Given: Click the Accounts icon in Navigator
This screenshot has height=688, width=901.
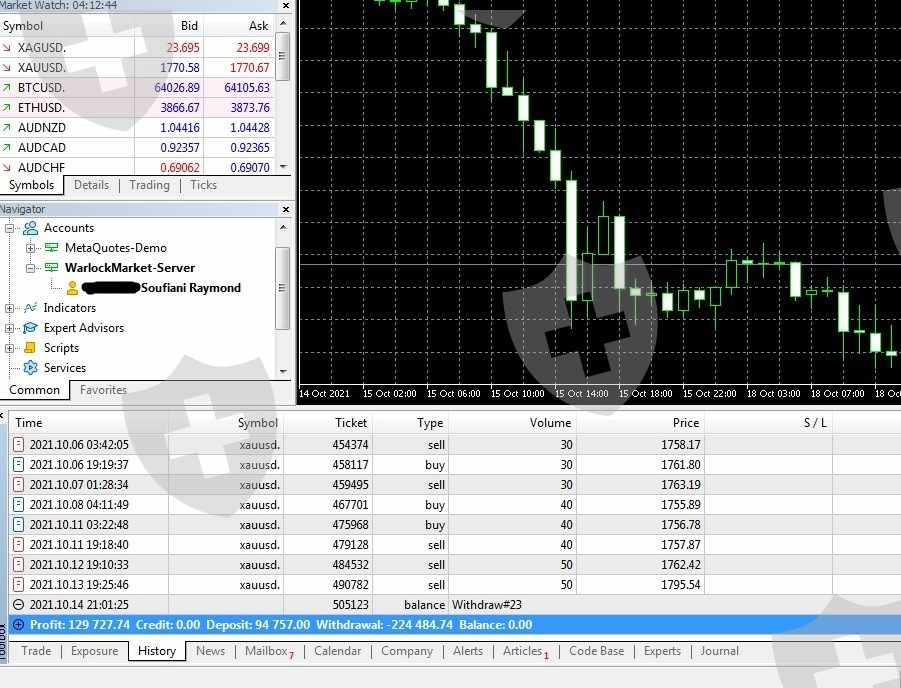Looking at the screenshot, I should 31,228.
